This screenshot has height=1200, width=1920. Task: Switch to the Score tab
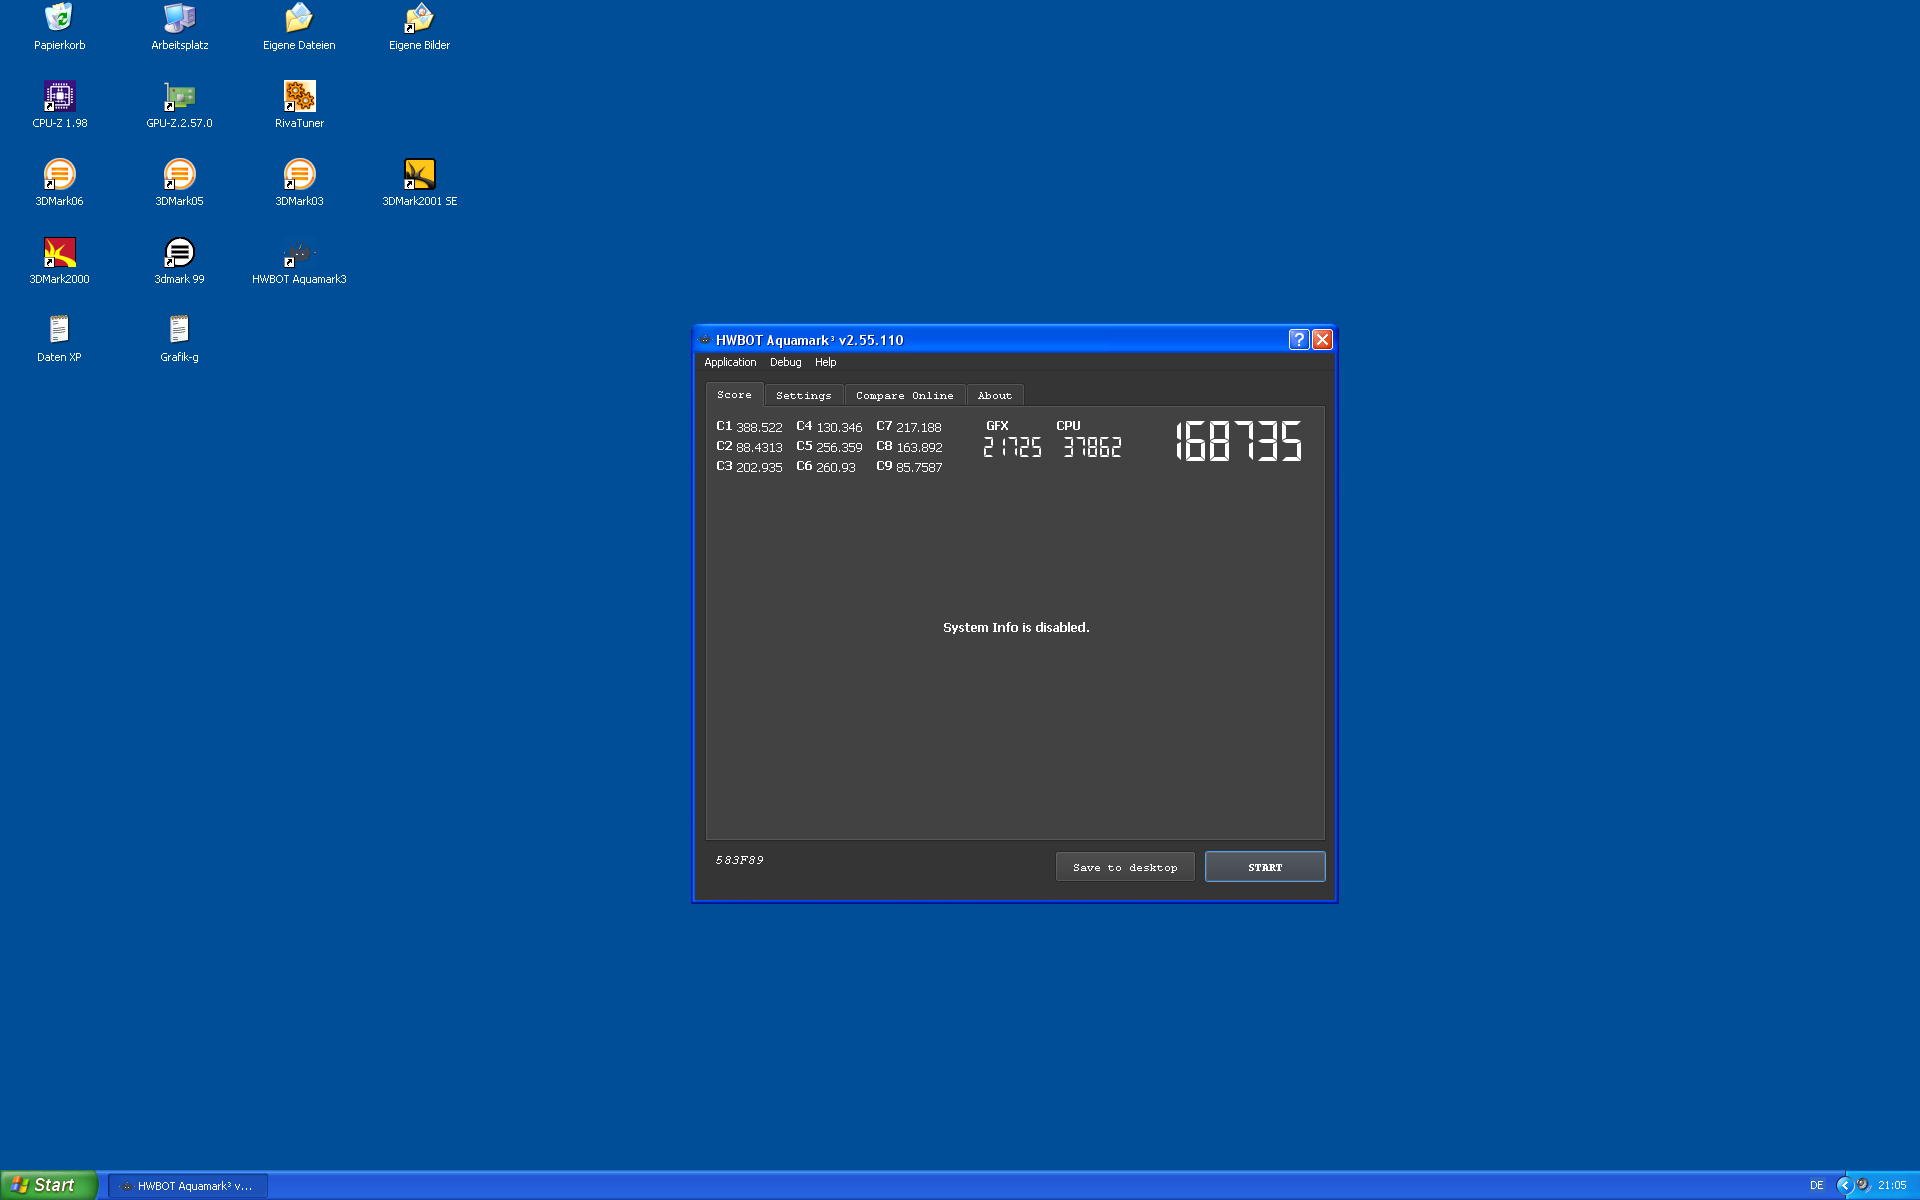[734, 395]
